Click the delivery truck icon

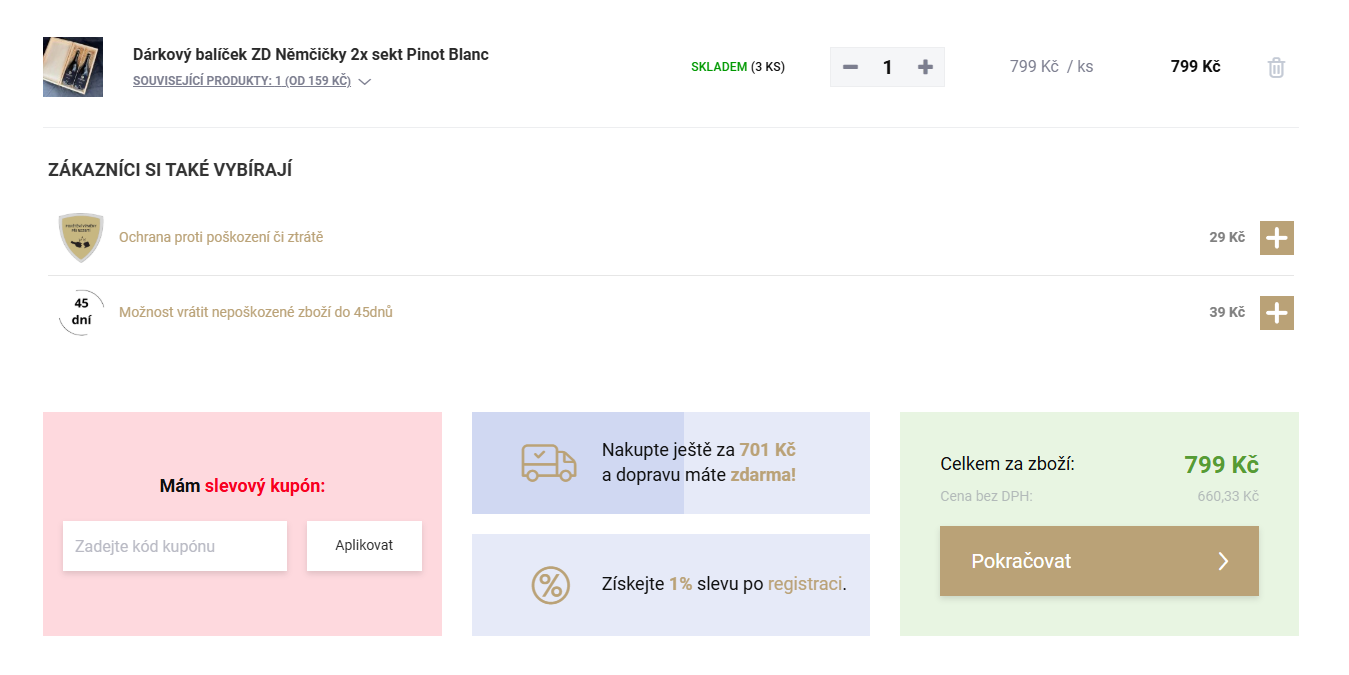549,463
